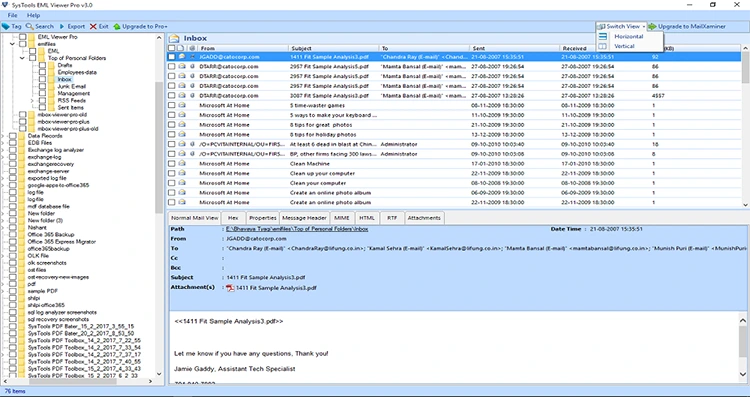Switch to the Message Header tab
Viewport: 750px width, 397px height.
(x=304, y=218)
